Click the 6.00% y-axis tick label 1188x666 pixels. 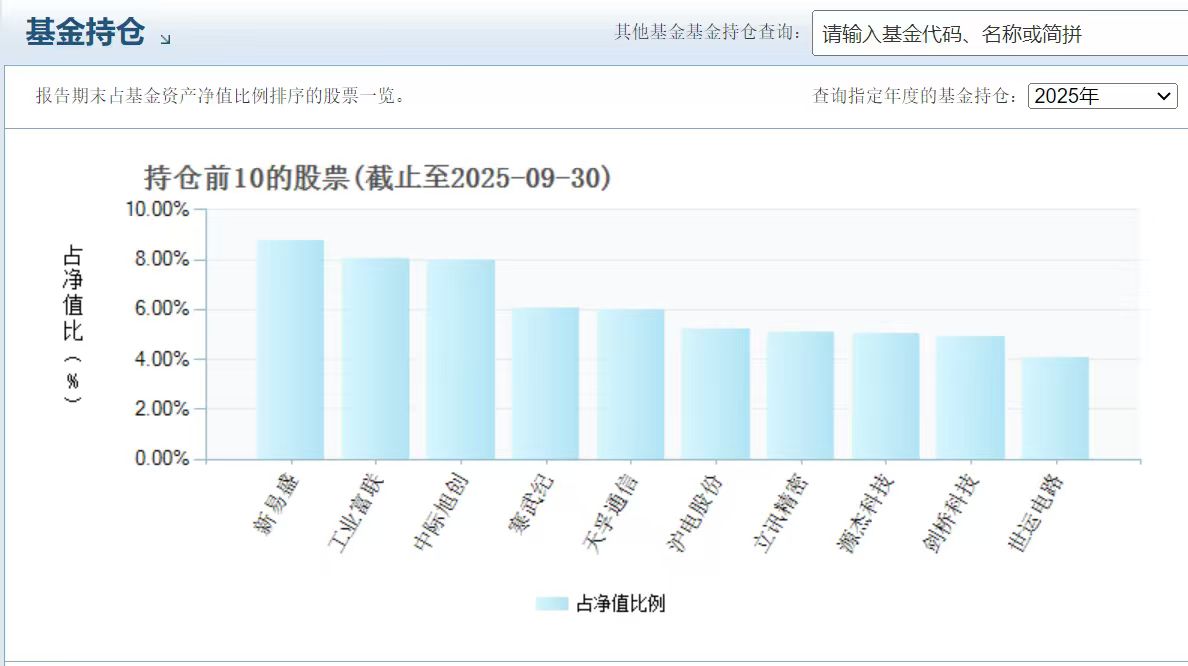pyautogui.click(x=161, y=308)
